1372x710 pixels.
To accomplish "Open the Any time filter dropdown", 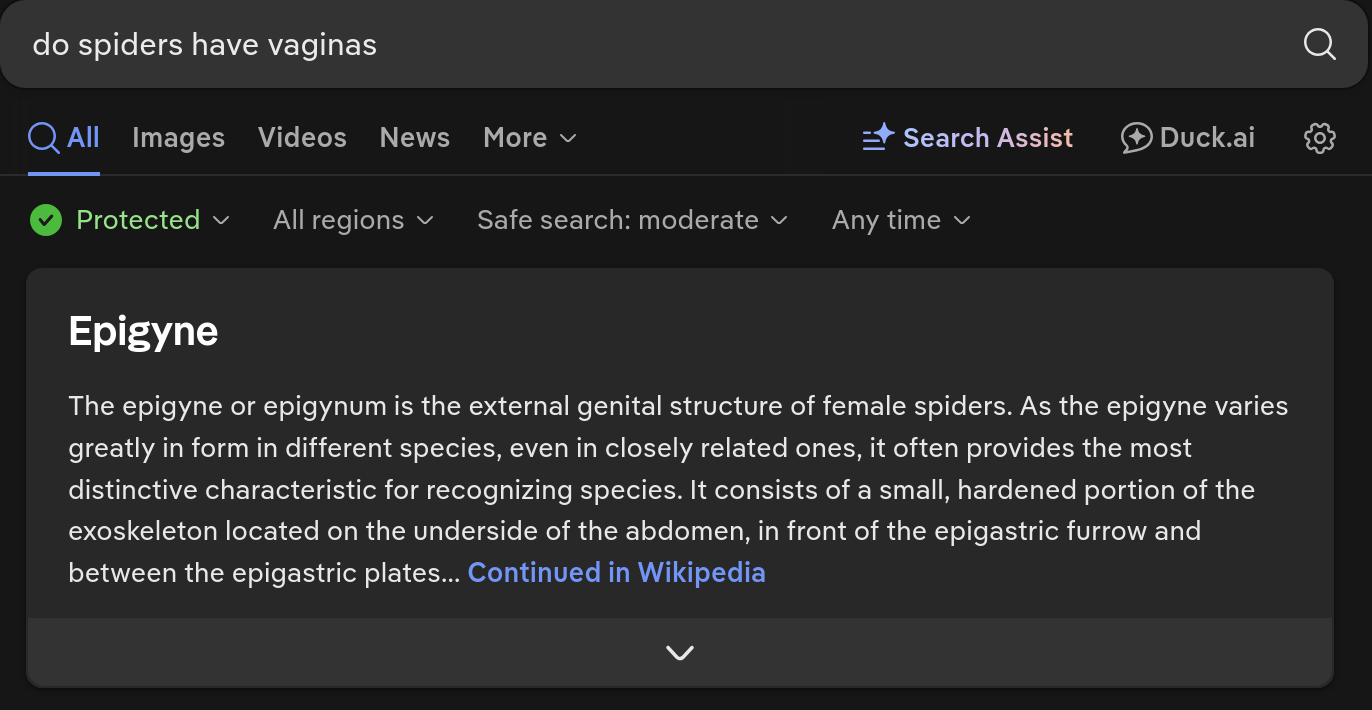I will tap(901, 220).
